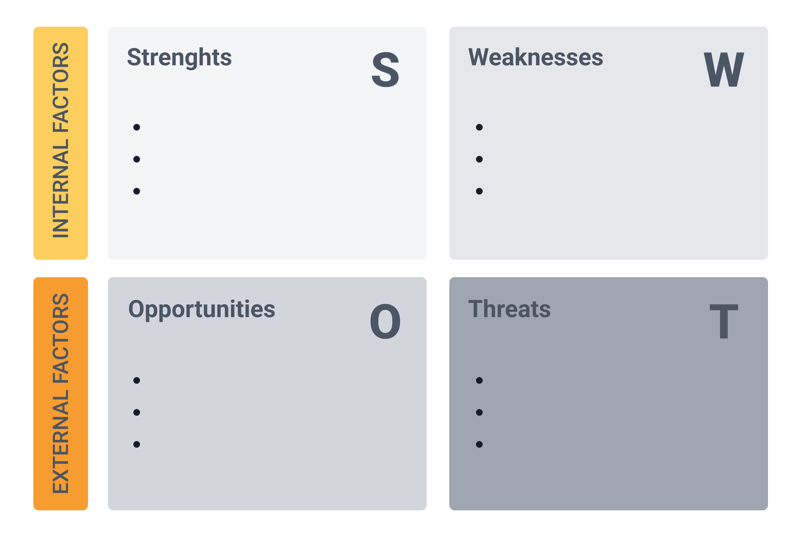The height and width of the screenshot is (533, 800).
Task: Select the Opportunities heading
Action: [202, 310]
